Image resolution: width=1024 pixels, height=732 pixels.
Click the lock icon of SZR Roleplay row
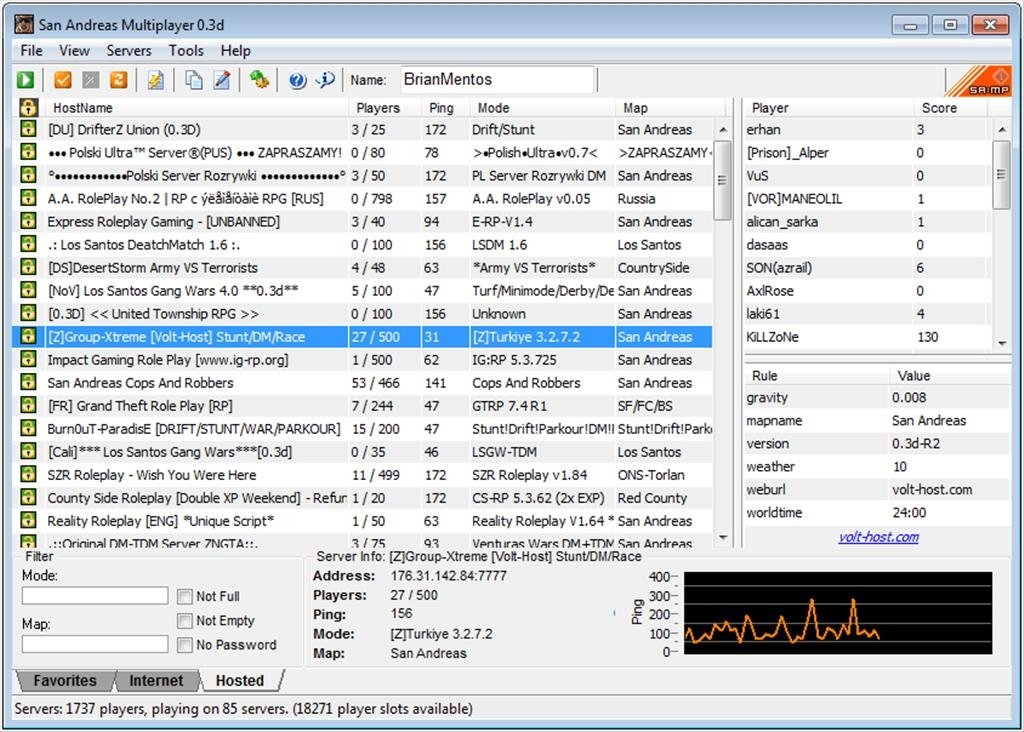click(x=28, y=473)
